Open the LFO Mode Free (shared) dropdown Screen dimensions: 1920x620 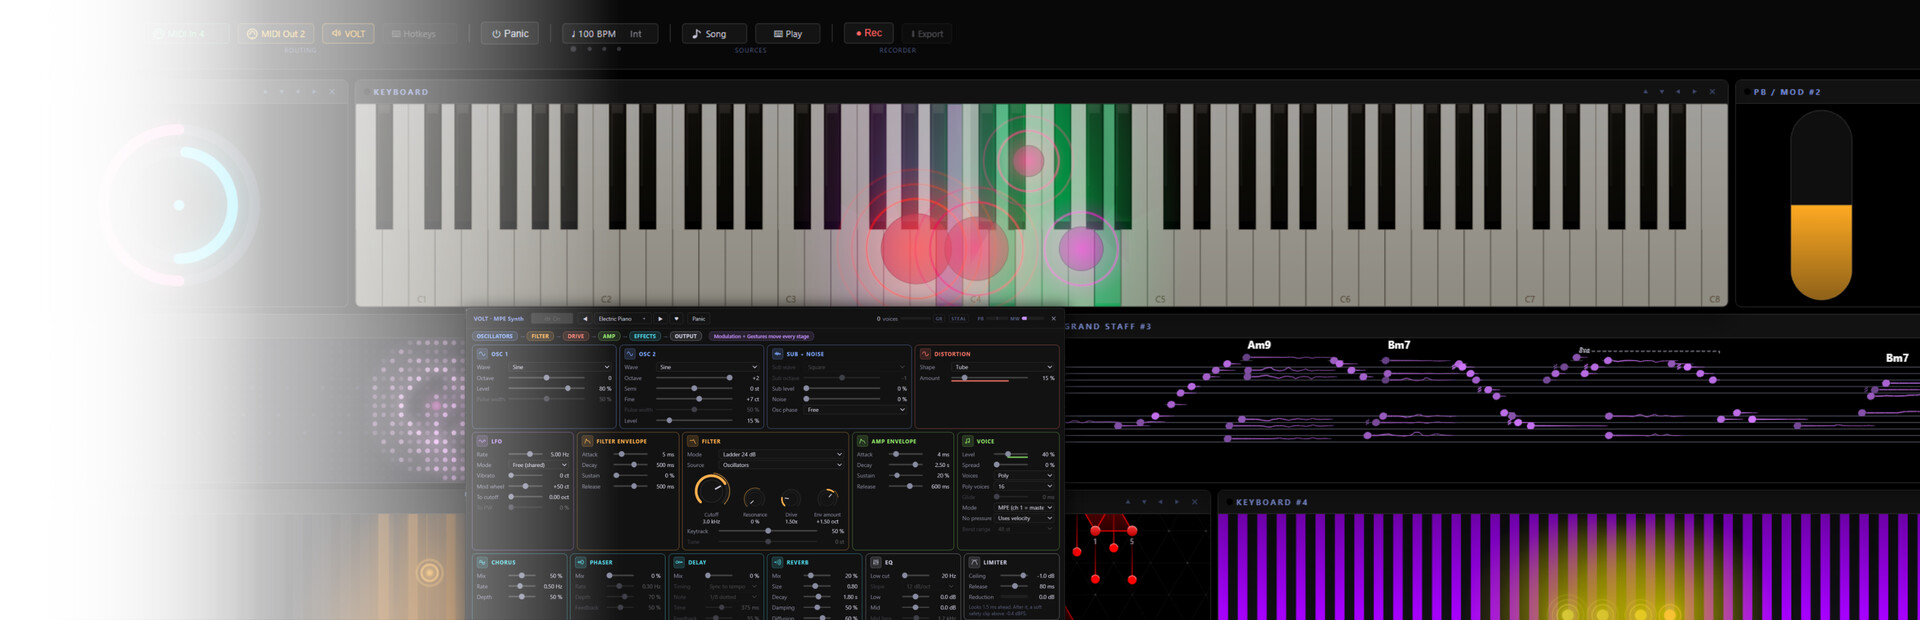coord(539,465)
